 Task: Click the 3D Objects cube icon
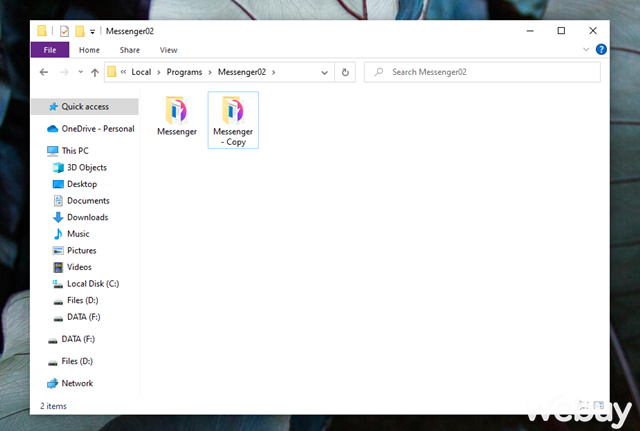click(x=58, y=167)
